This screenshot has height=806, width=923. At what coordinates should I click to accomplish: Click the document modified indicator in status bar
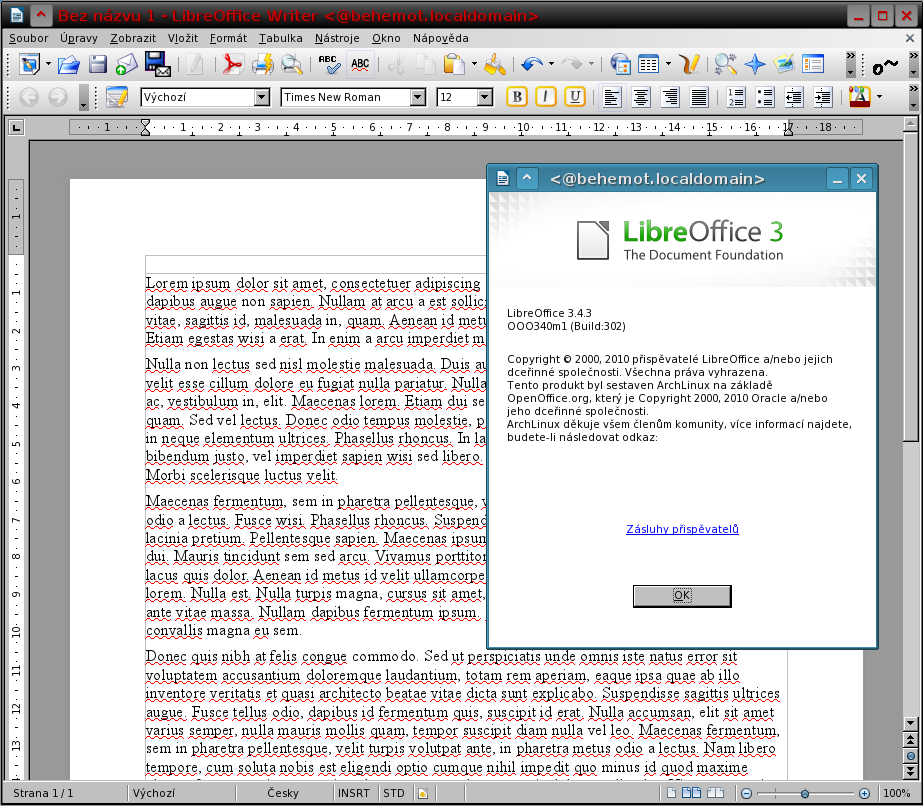click(x=423, y=793)
